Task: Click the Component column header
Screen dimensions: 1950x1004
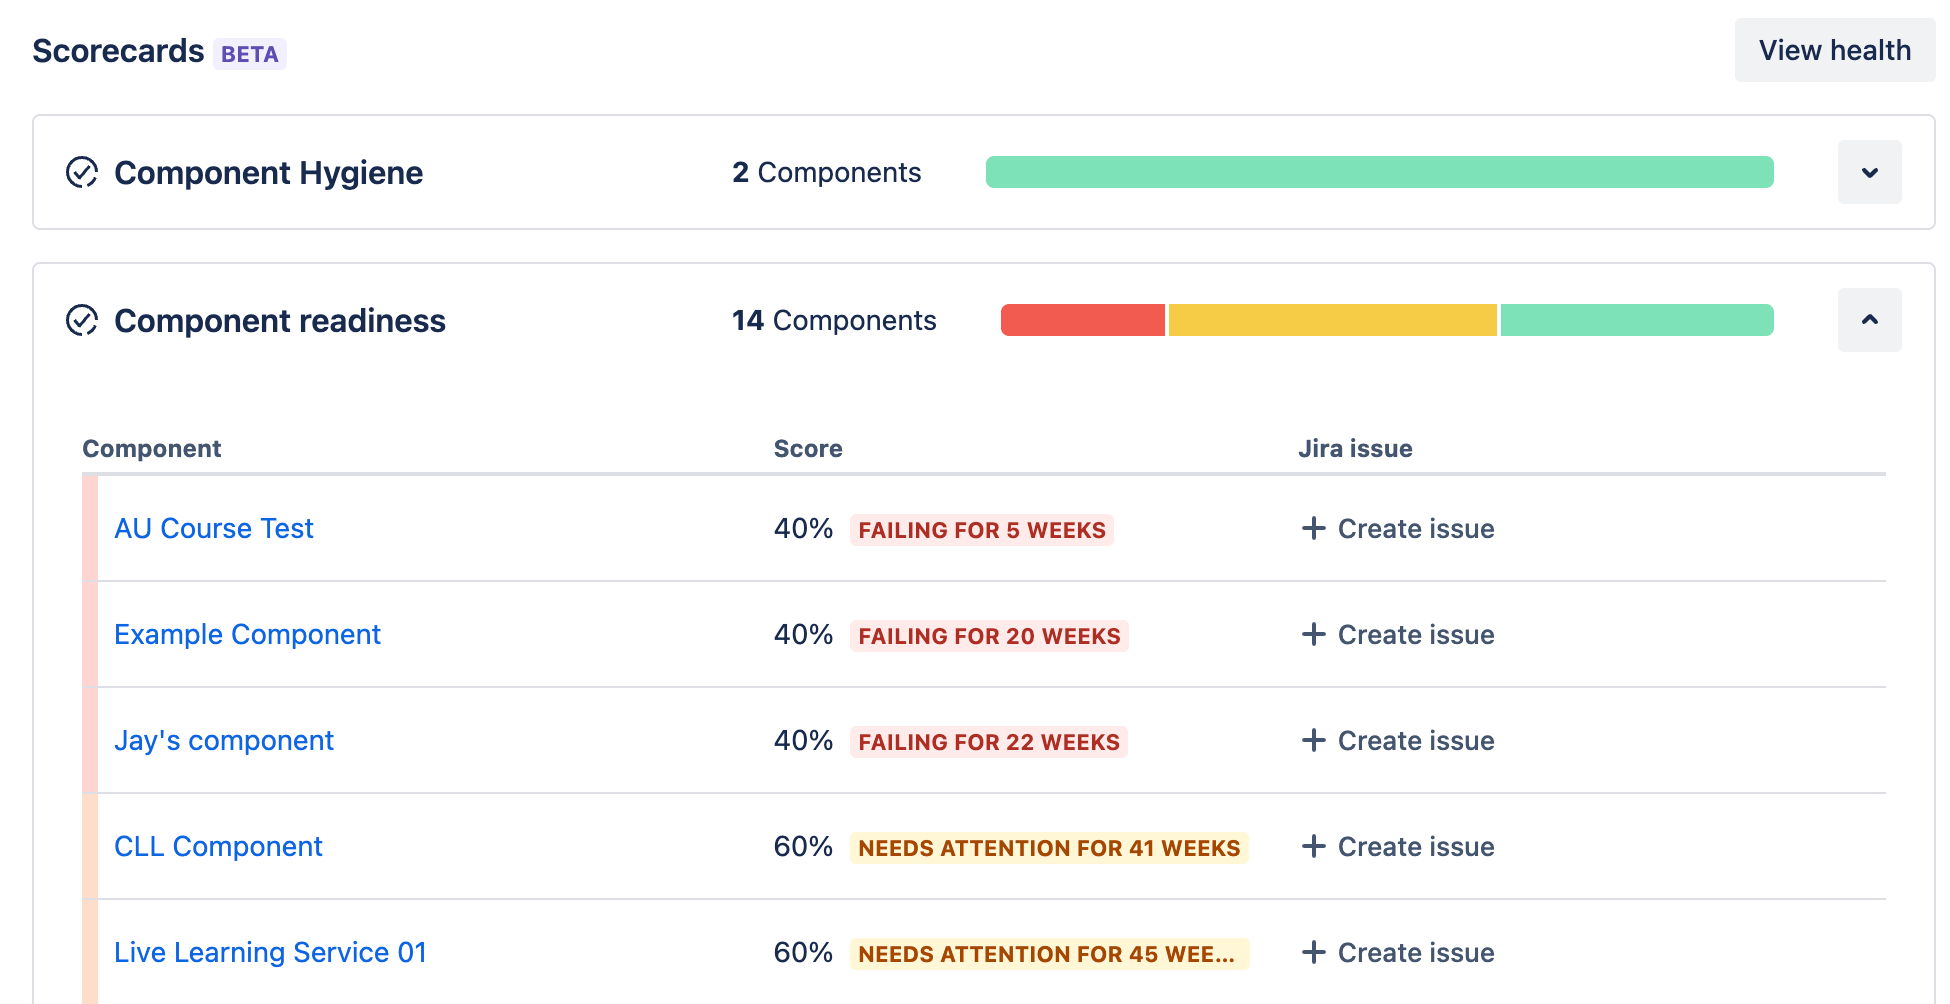Action: click(x=151, y=448)
